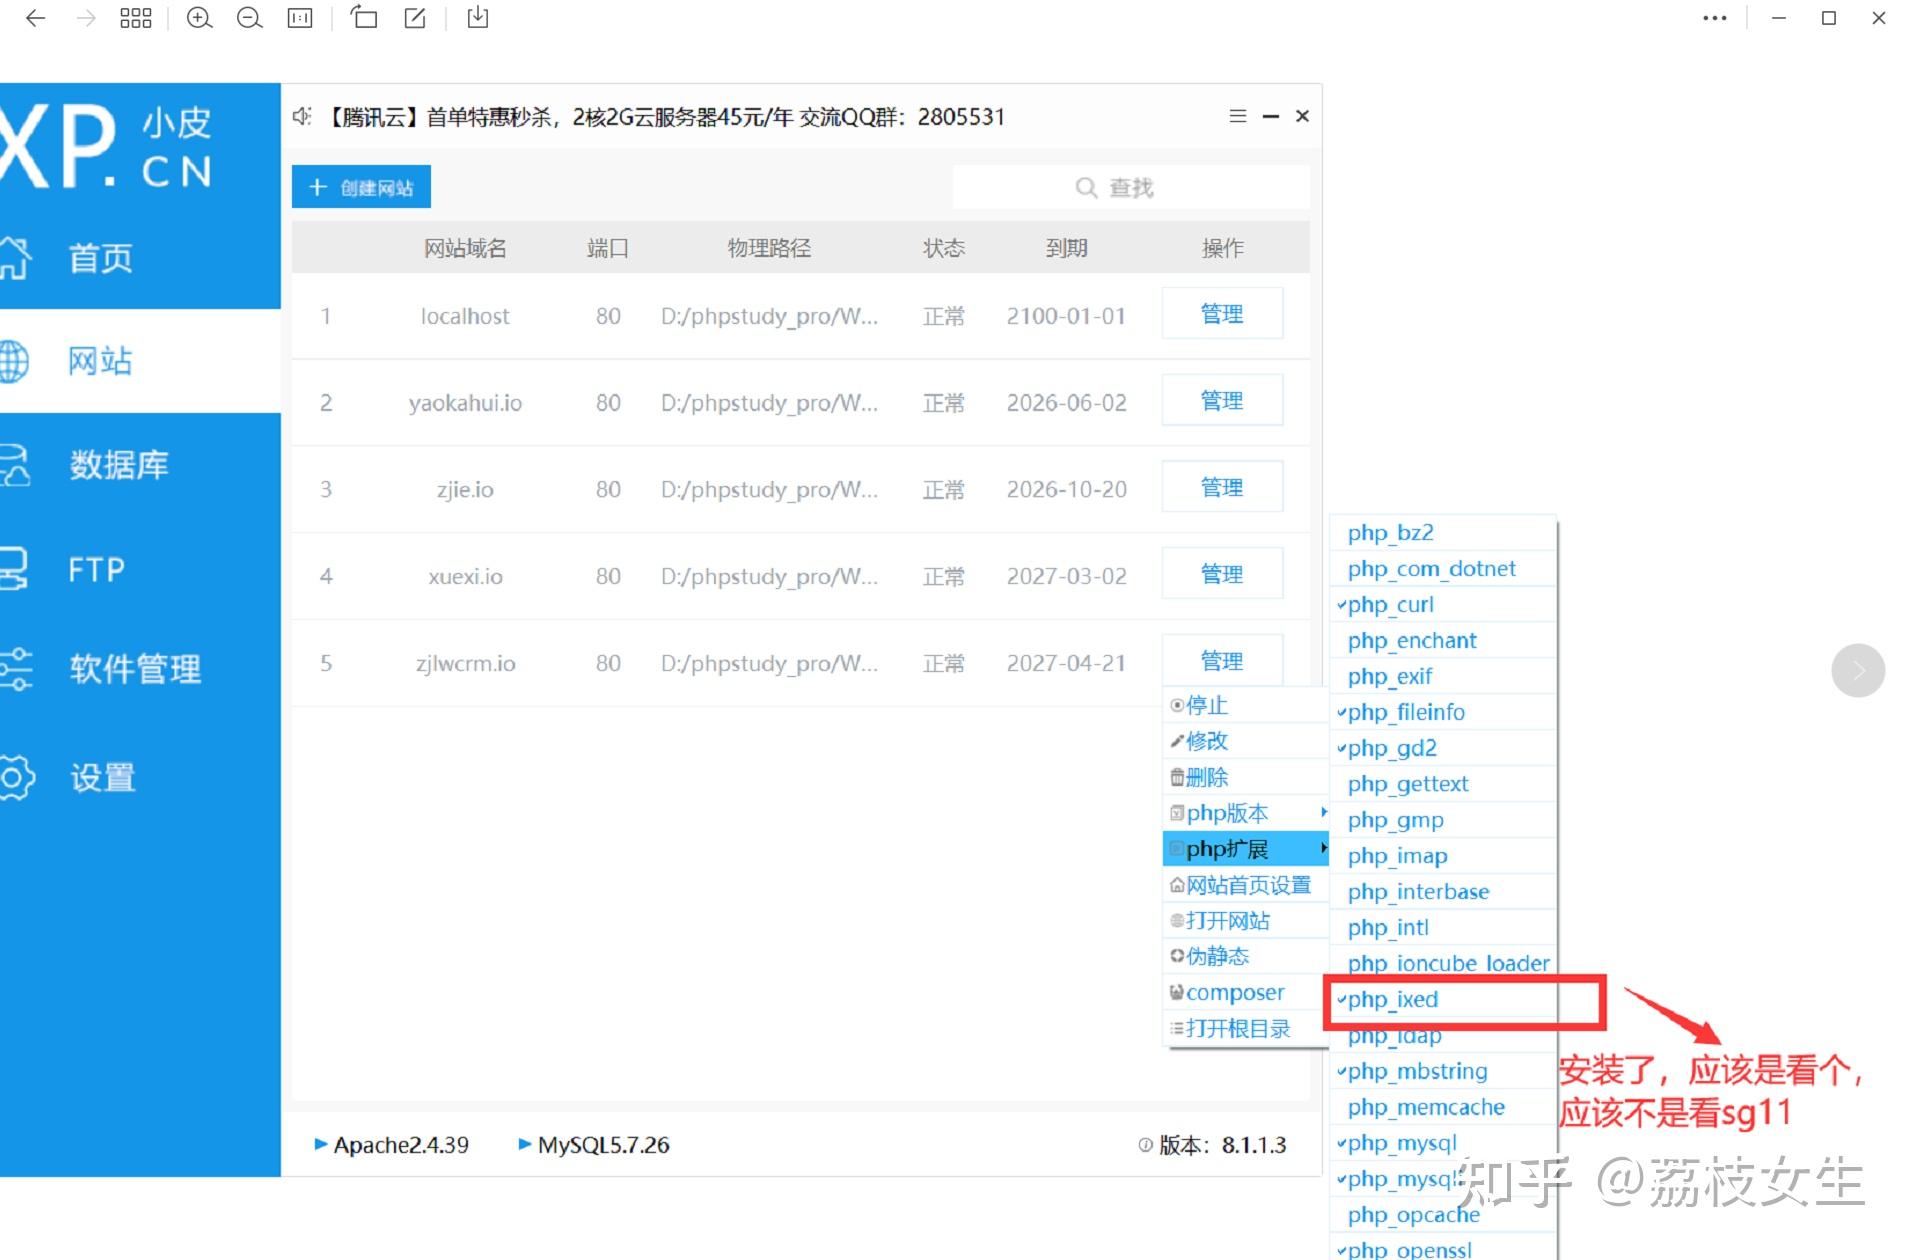Select 停止 from the context menu
This screenshot has height=1260, width=1915.
[1205, 705]
